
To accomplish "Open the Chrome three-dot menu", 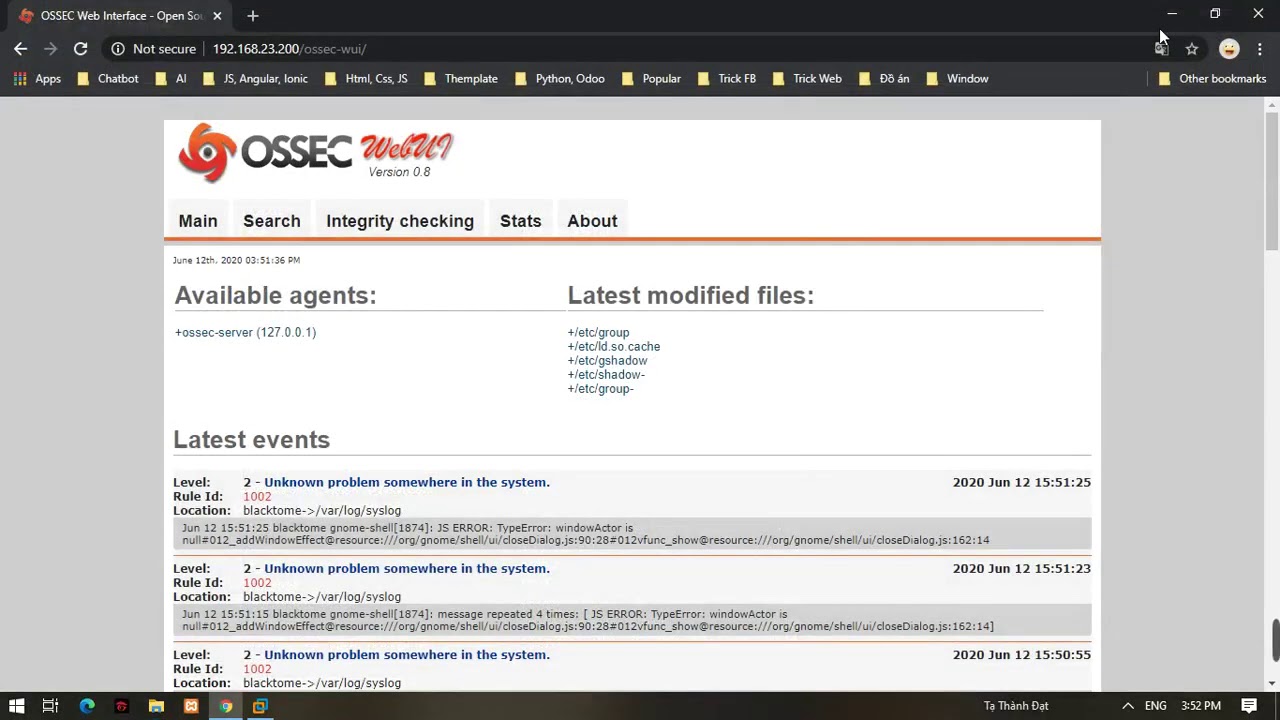I will coord(1259,49).
